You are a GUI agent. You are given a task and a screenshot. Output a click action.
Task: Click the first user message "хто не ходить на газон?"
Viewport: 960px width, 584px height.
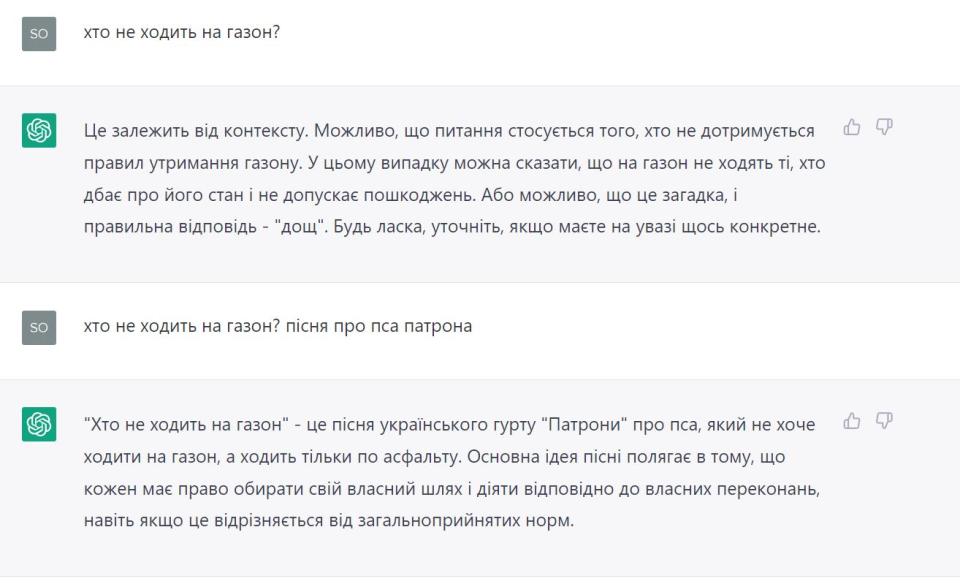180,33
